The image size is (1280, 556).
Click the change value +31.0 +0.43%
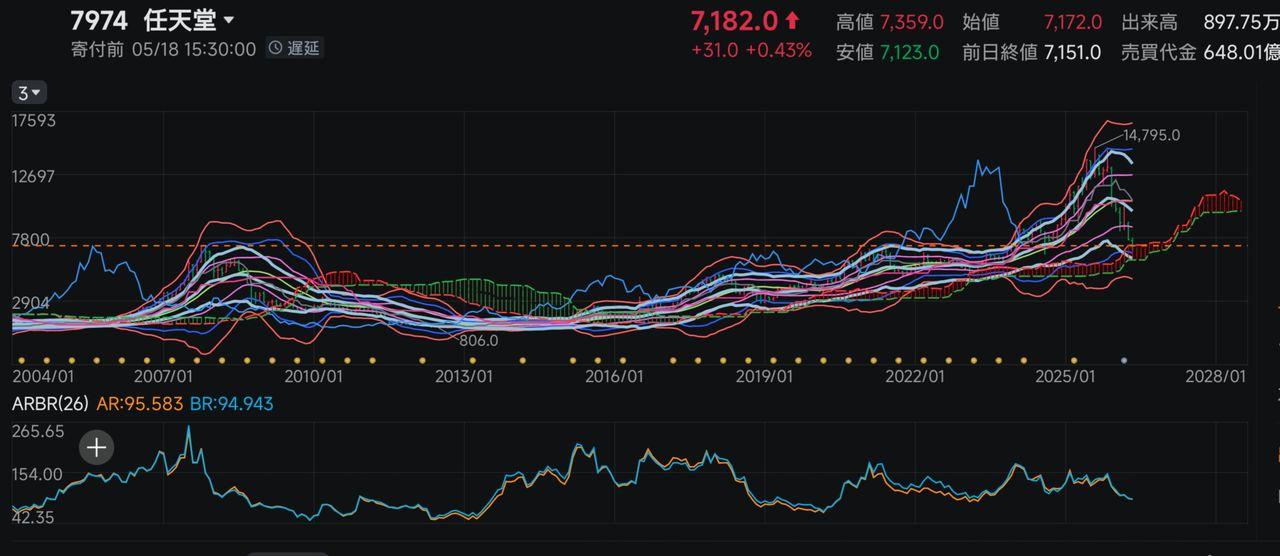tap(751, 51)
